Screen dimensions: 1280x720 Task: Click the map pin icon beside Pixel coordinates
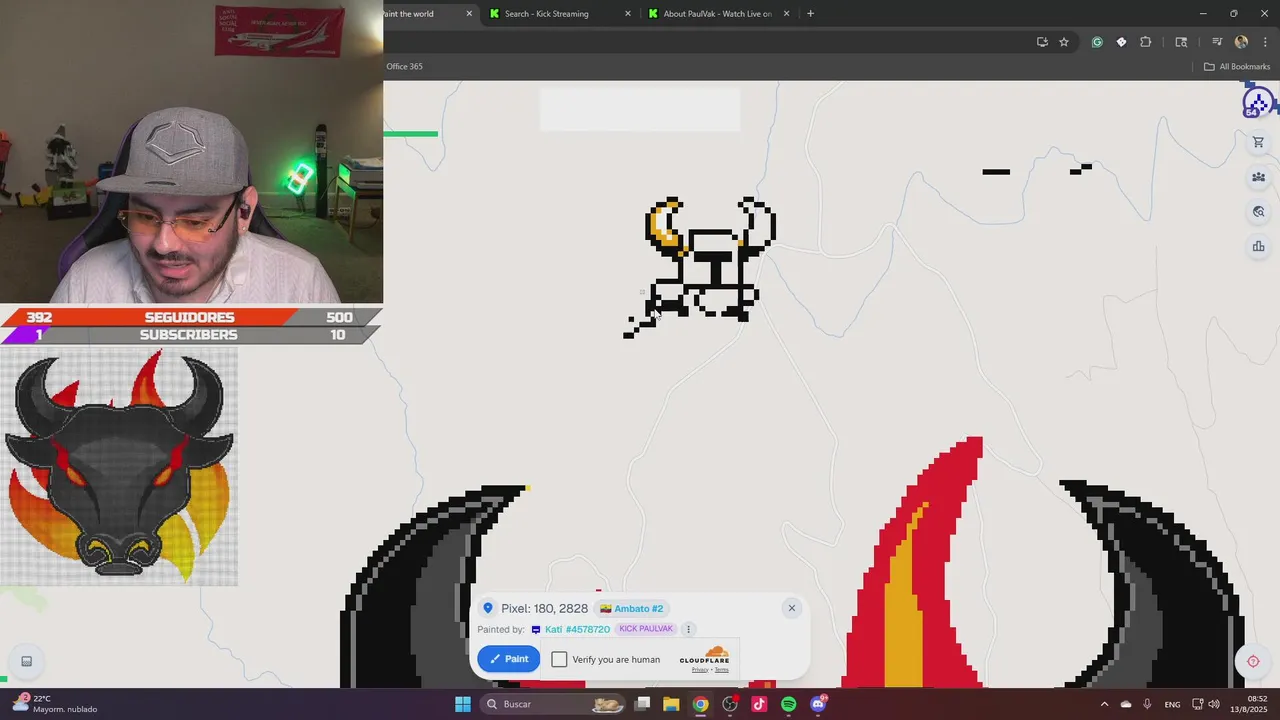(488, 608)
